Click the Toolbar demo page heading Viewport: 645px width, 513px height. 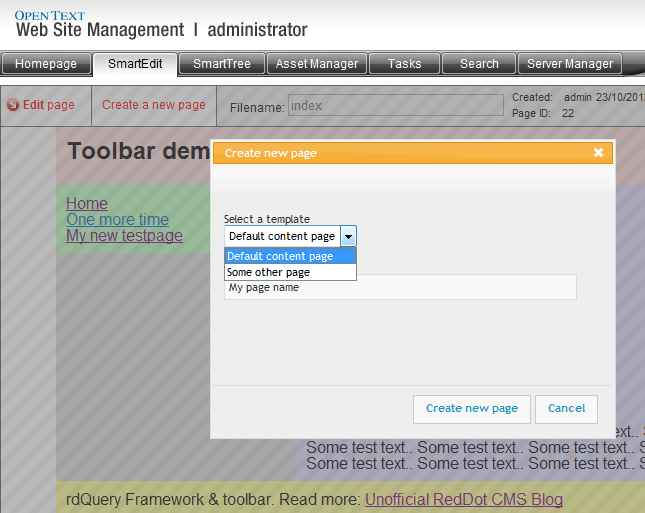pyautogui.click(x=139, y=151)
